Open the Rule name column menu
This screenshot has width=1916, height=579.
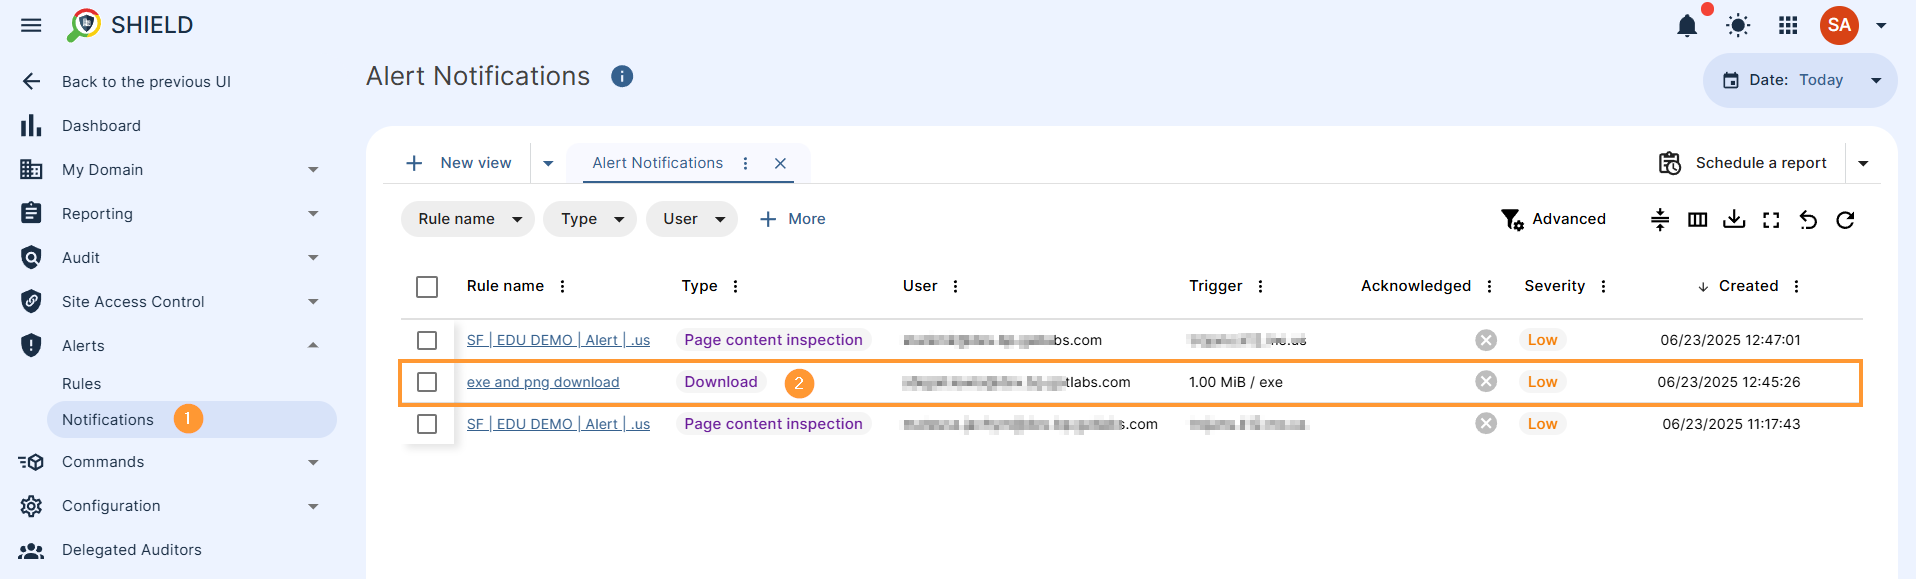pyautogui.click(x=562, y=286)
